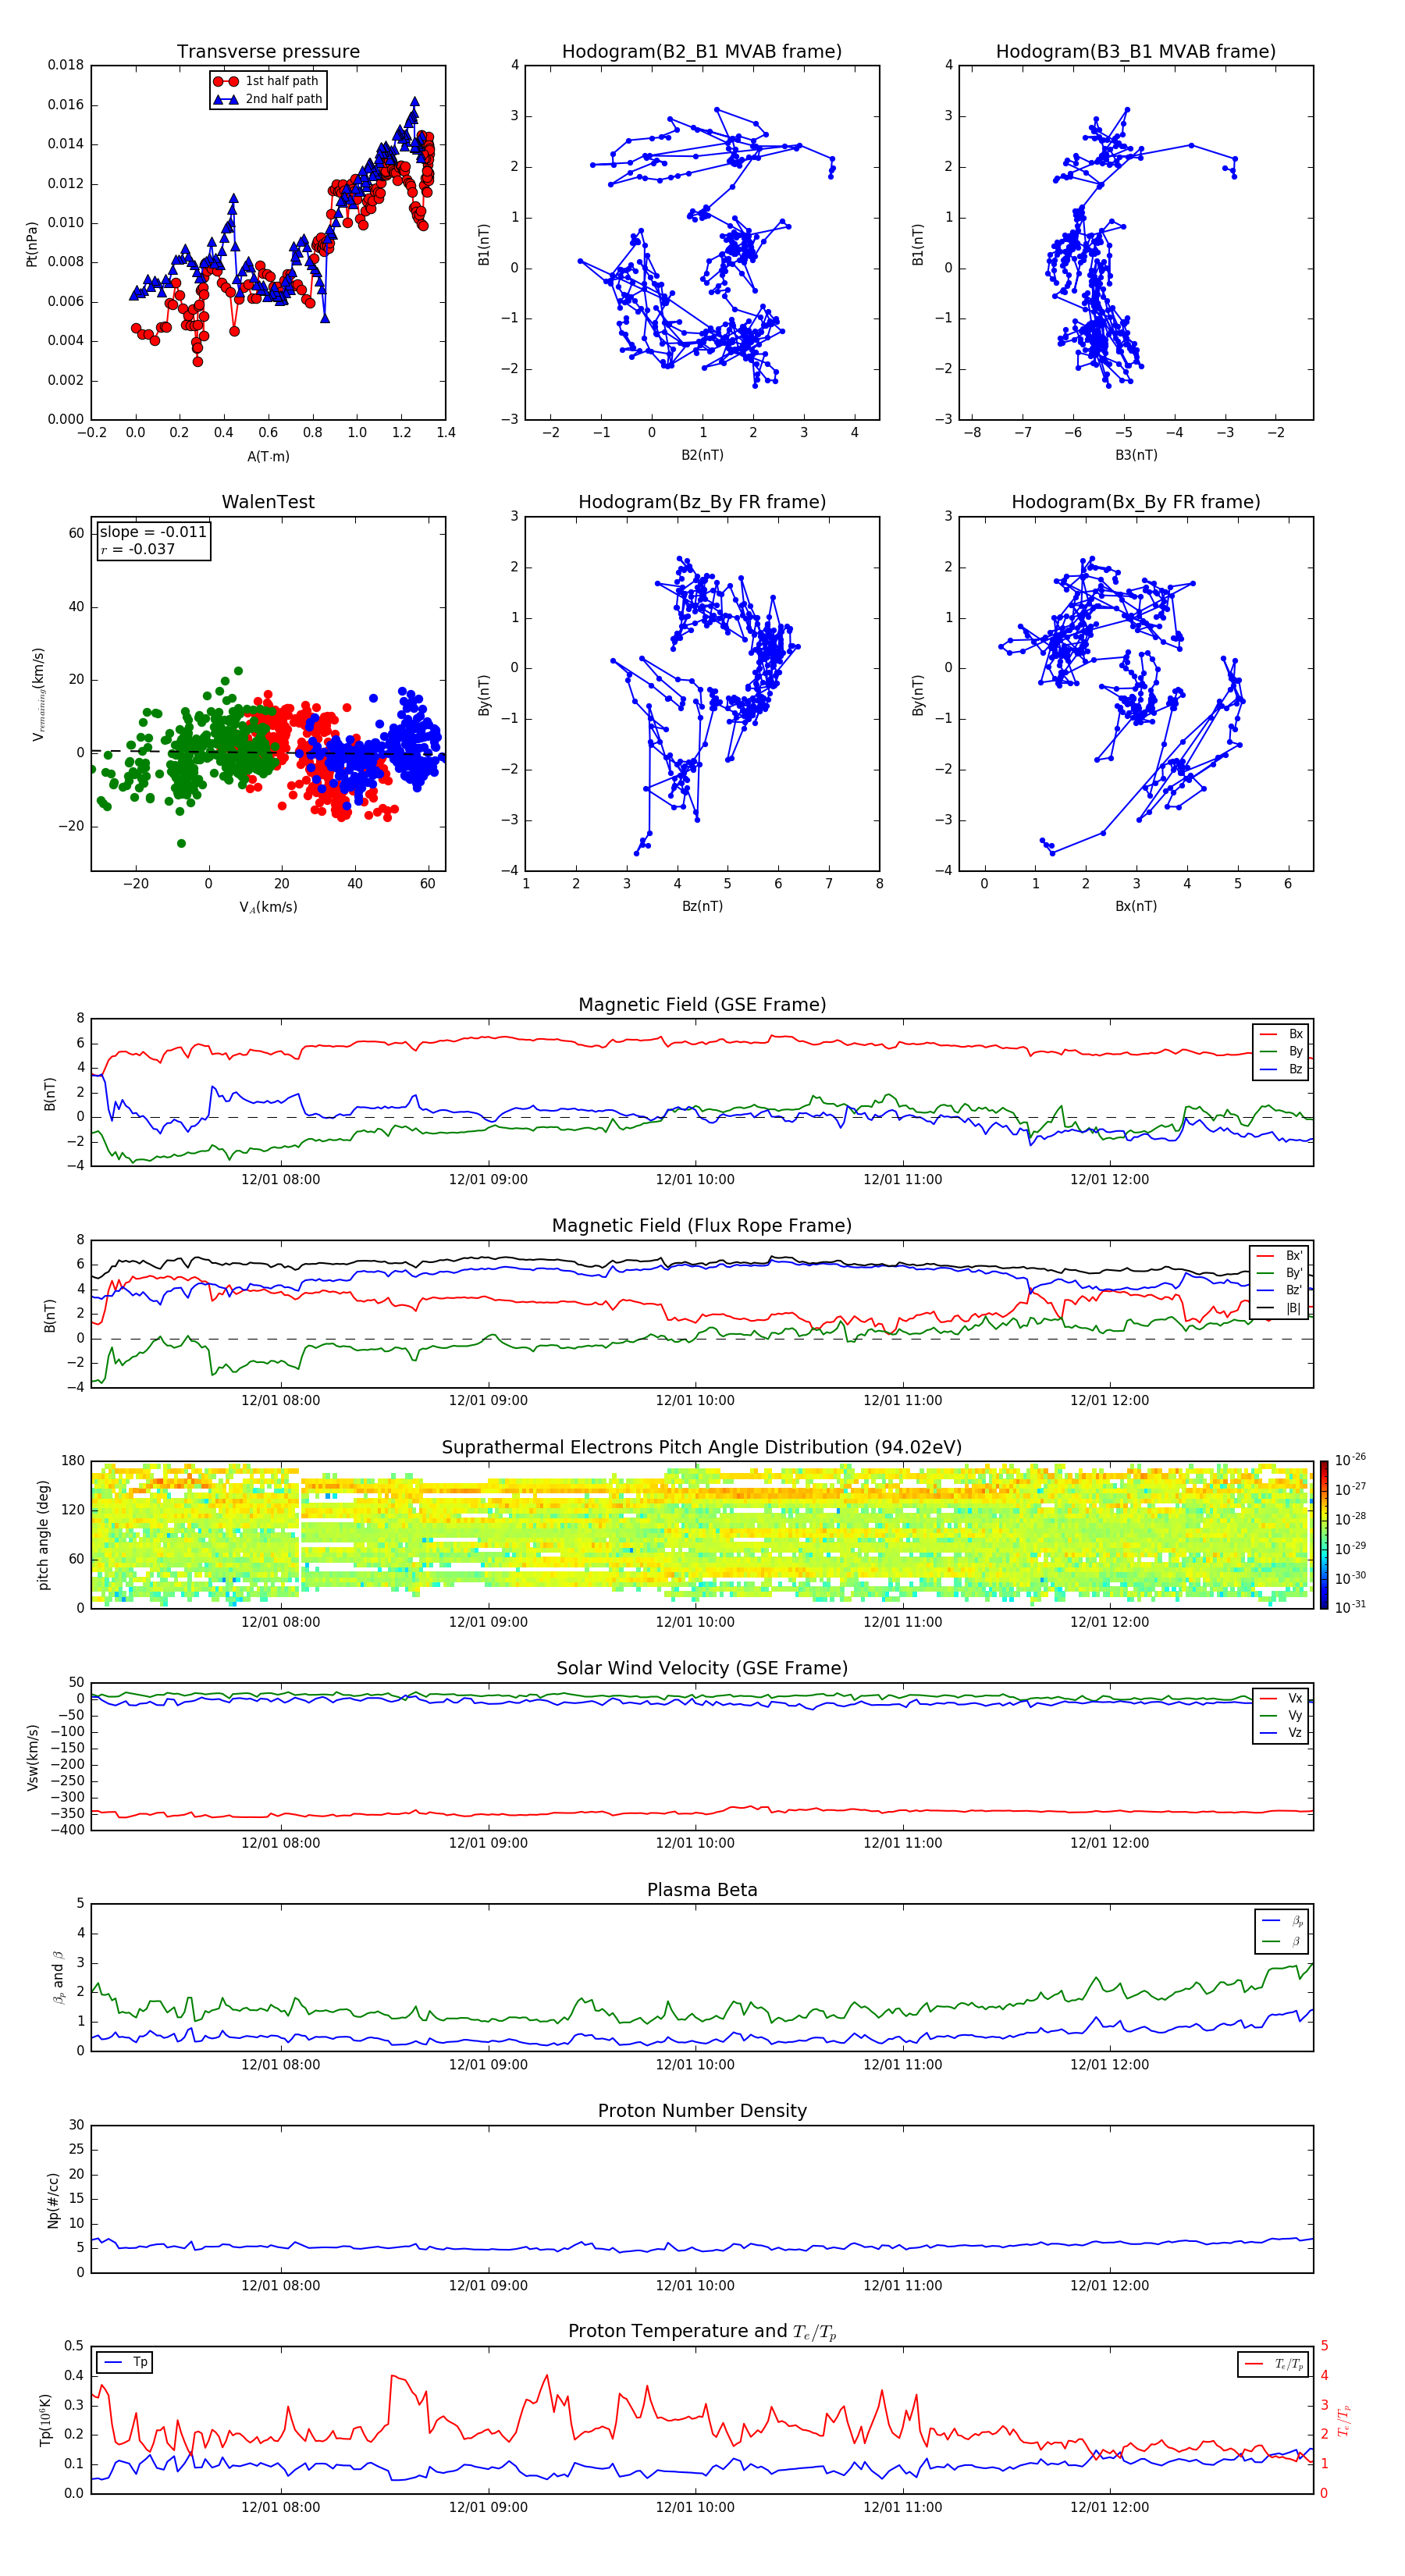1405x2576 pixels.
Task: Click the 'A(T·m)' x-axis label
Action: [268, 456]
